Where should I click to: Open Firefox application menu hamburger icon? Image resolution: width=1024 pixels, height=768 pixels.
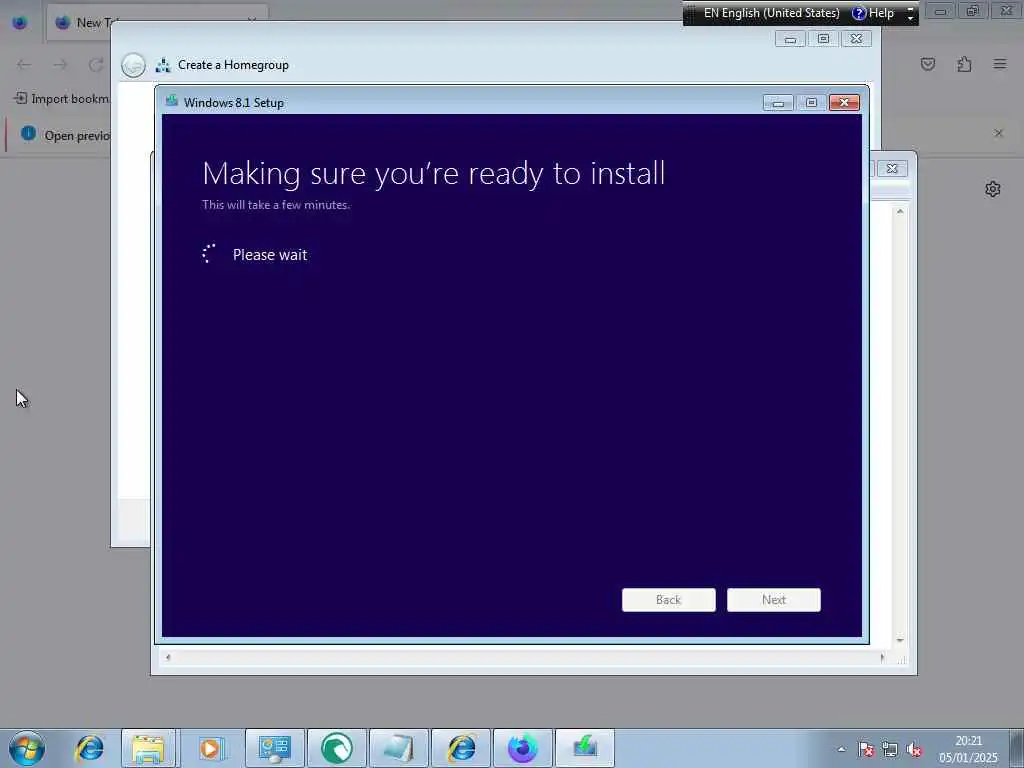(x=999, y=64)
